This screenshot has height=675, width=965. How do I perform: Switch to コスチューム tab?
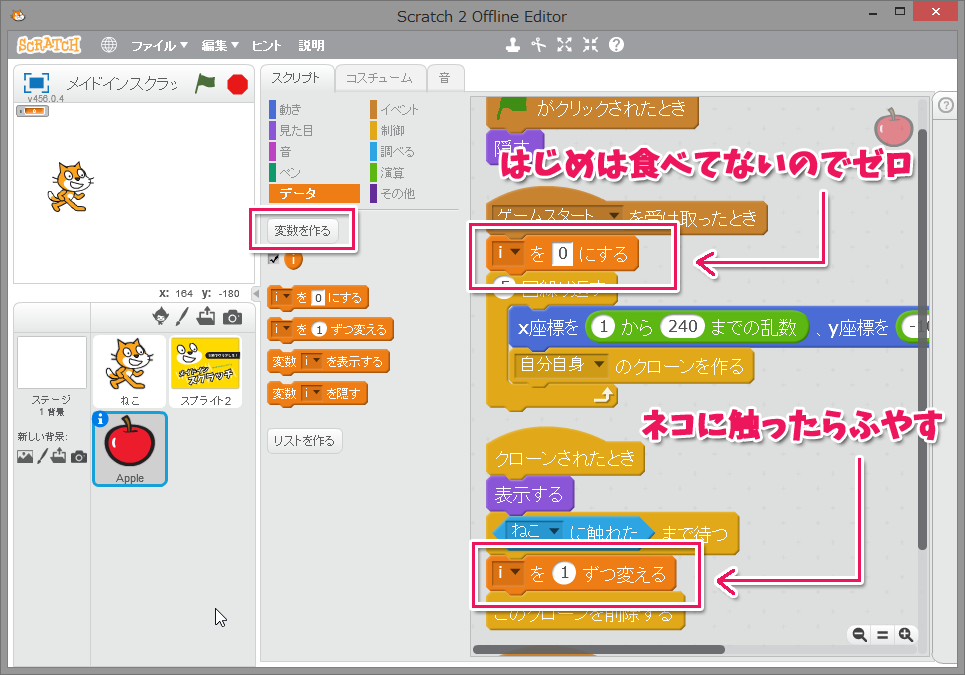[x=379, y=78]
